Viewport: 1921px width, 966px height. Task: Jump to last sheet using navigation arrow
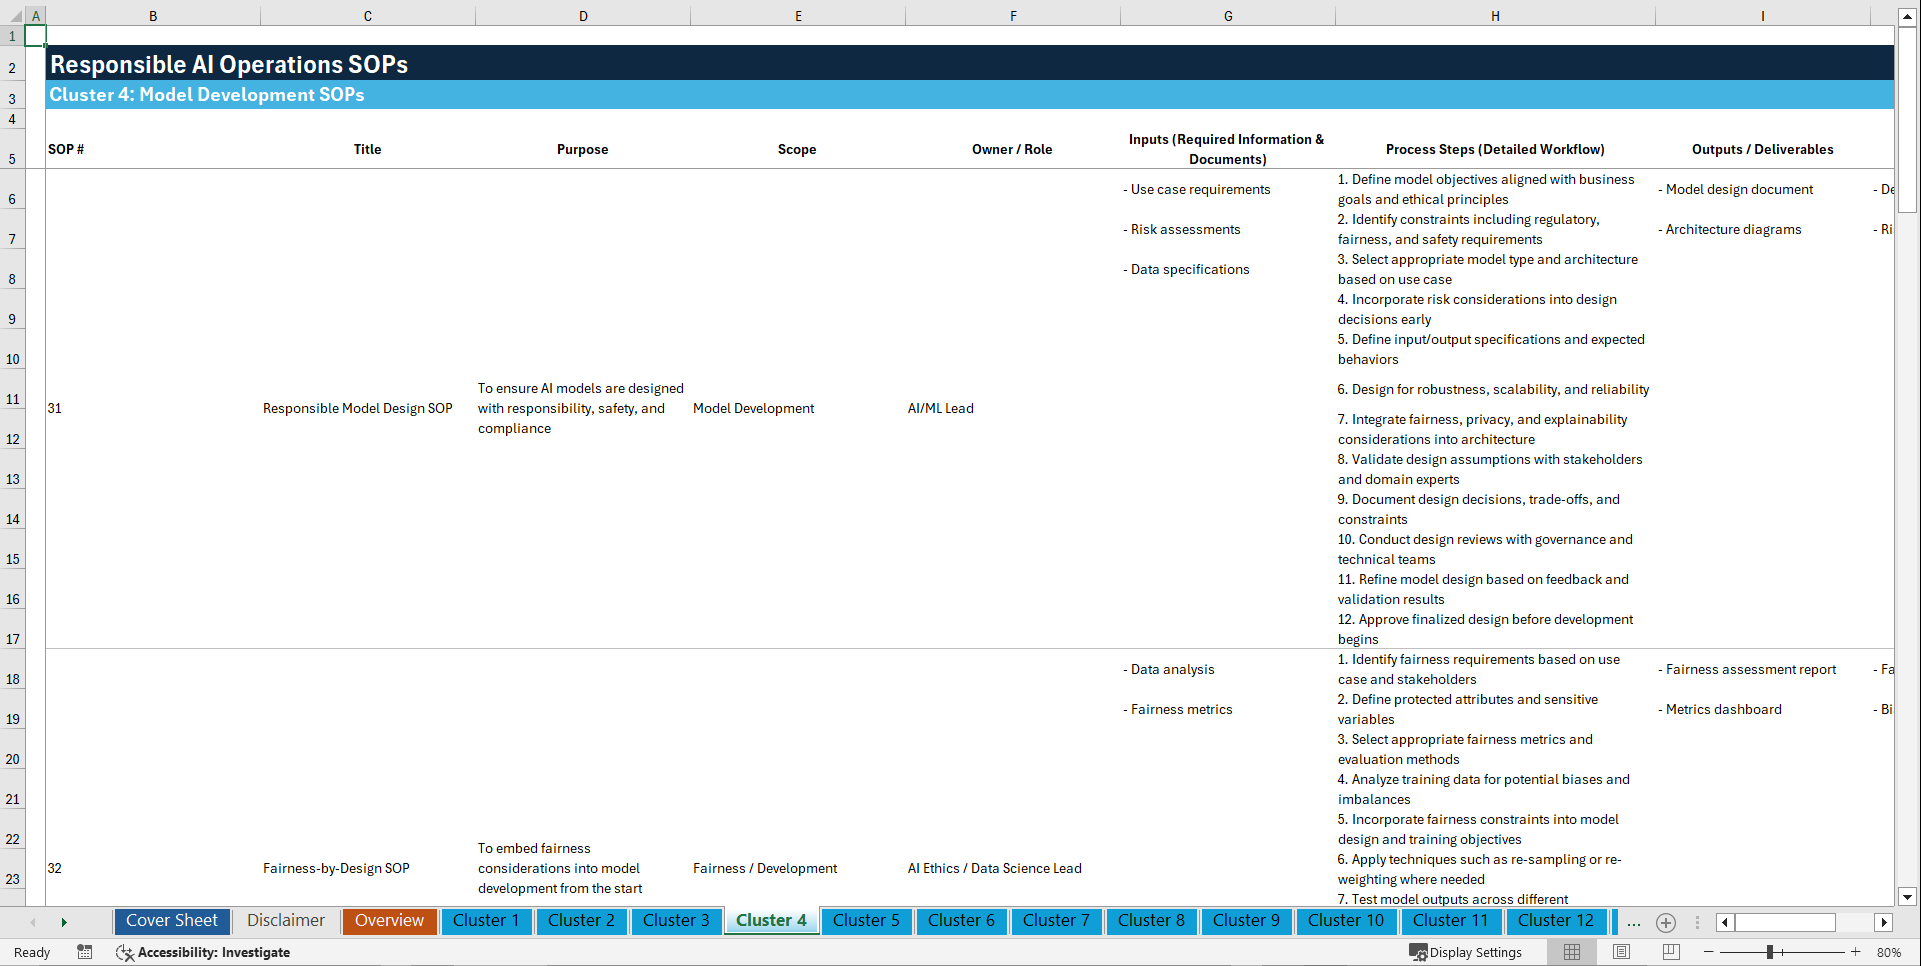[x=64, y=922]
